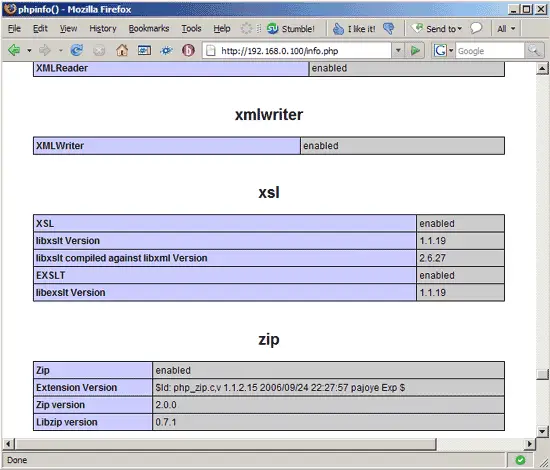Click the horizontal scrollbar left arrow
This screenshot has height=470, width=550.
(x=8, y=444)
